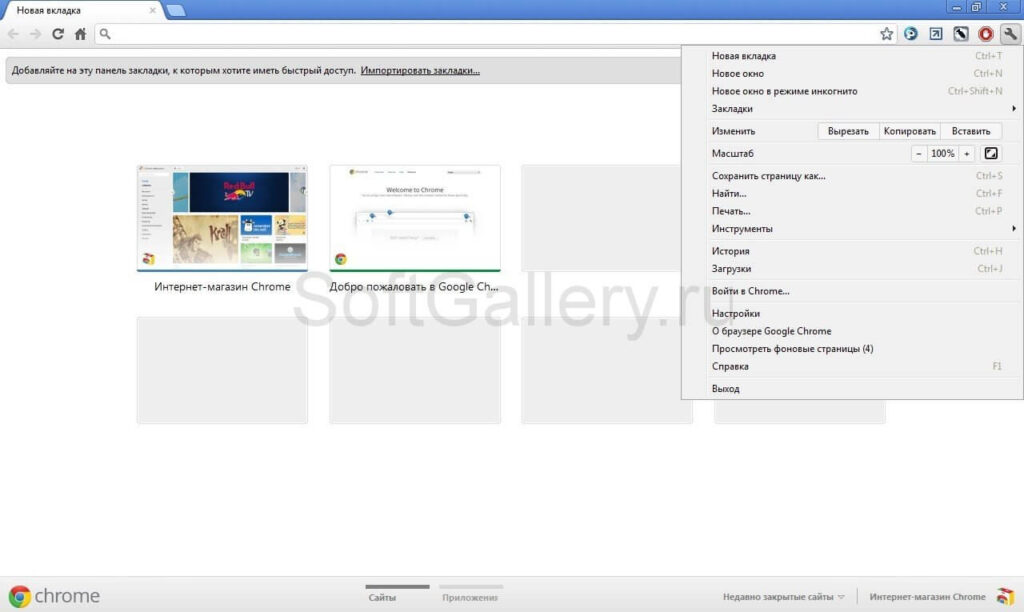The image size is (1024, 612).
Task: Open Интернет-магазин Chrome link at bottom
Action: pos(927,597)
